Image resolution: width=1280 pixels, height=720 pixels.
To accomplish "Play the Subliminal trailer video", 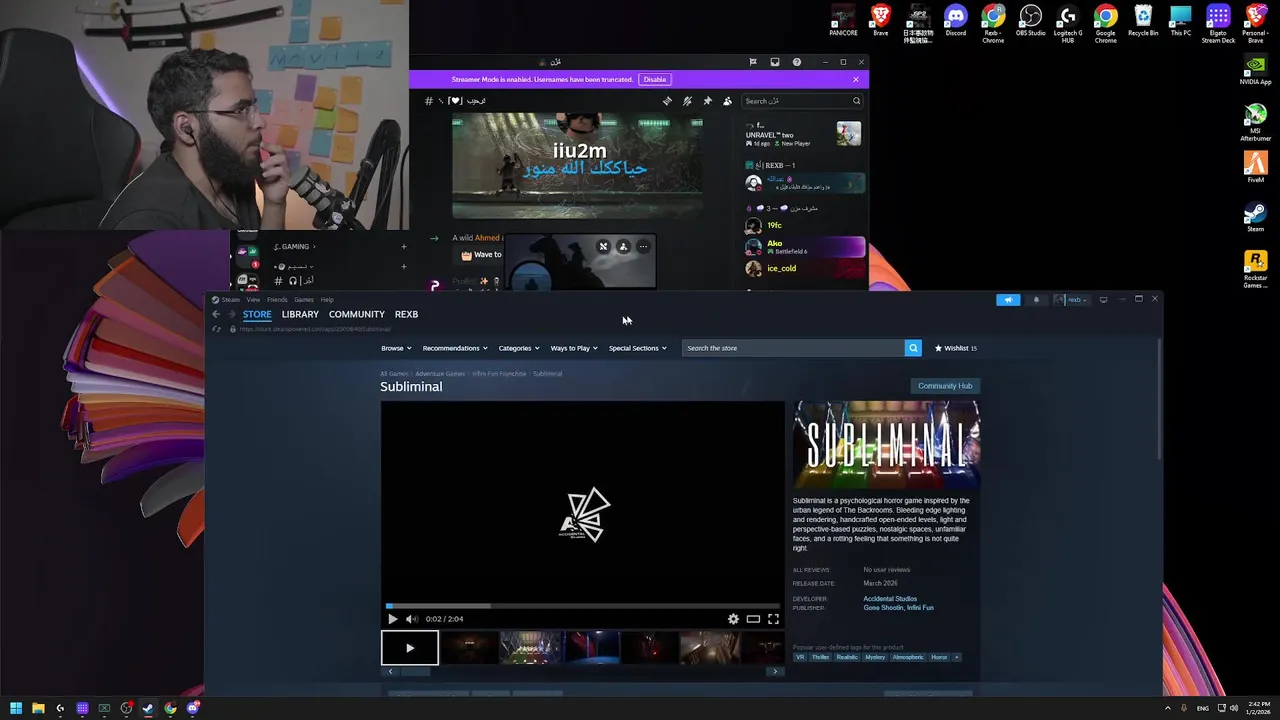I will click(x=392, y=619).
